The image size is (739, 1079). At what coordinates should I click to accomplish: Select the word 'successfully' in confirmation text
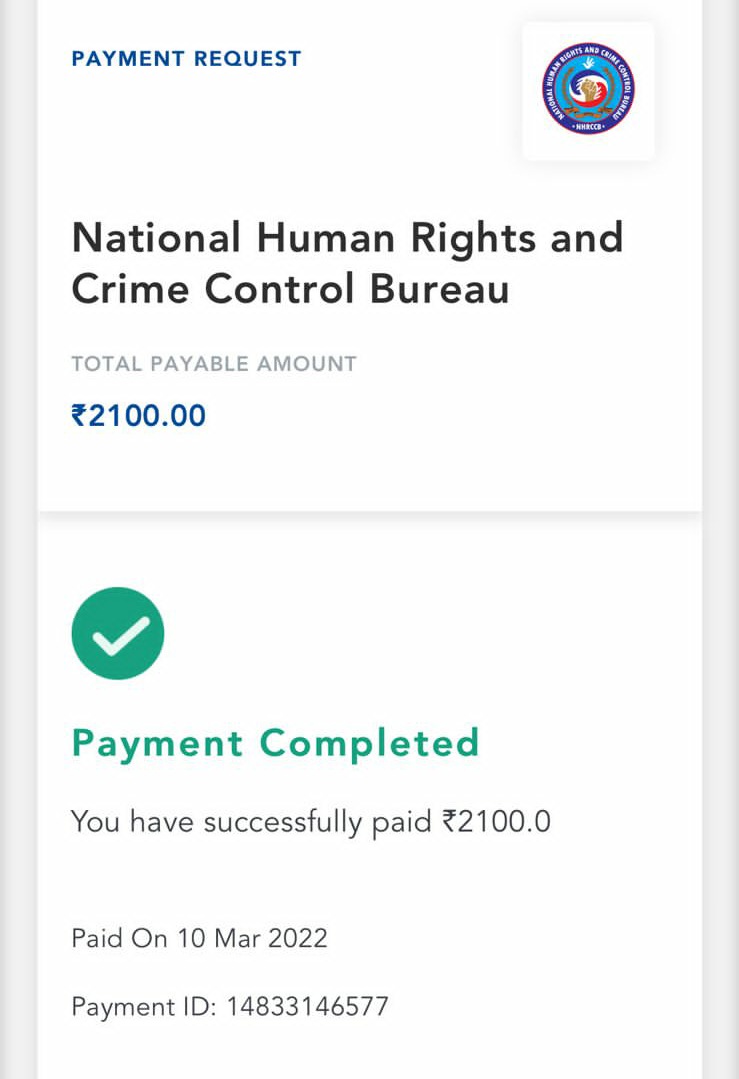click(283, 822)
